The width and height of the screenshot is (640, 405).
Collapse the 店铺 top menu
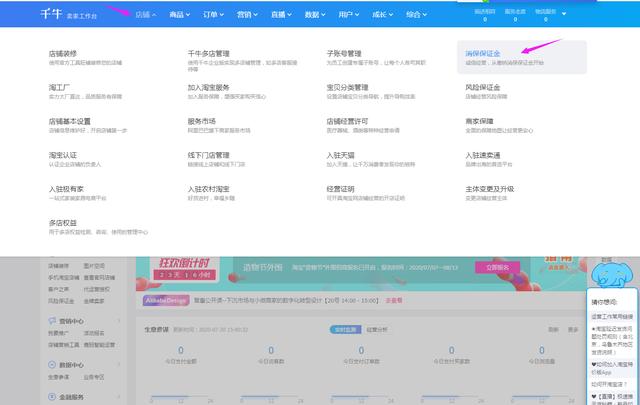[146, 15]
